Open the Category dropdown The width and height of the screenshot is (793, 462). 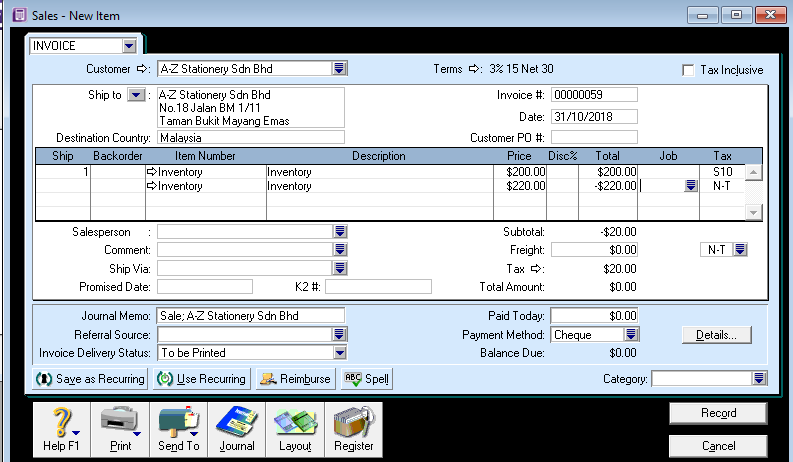tap(759, 378)
